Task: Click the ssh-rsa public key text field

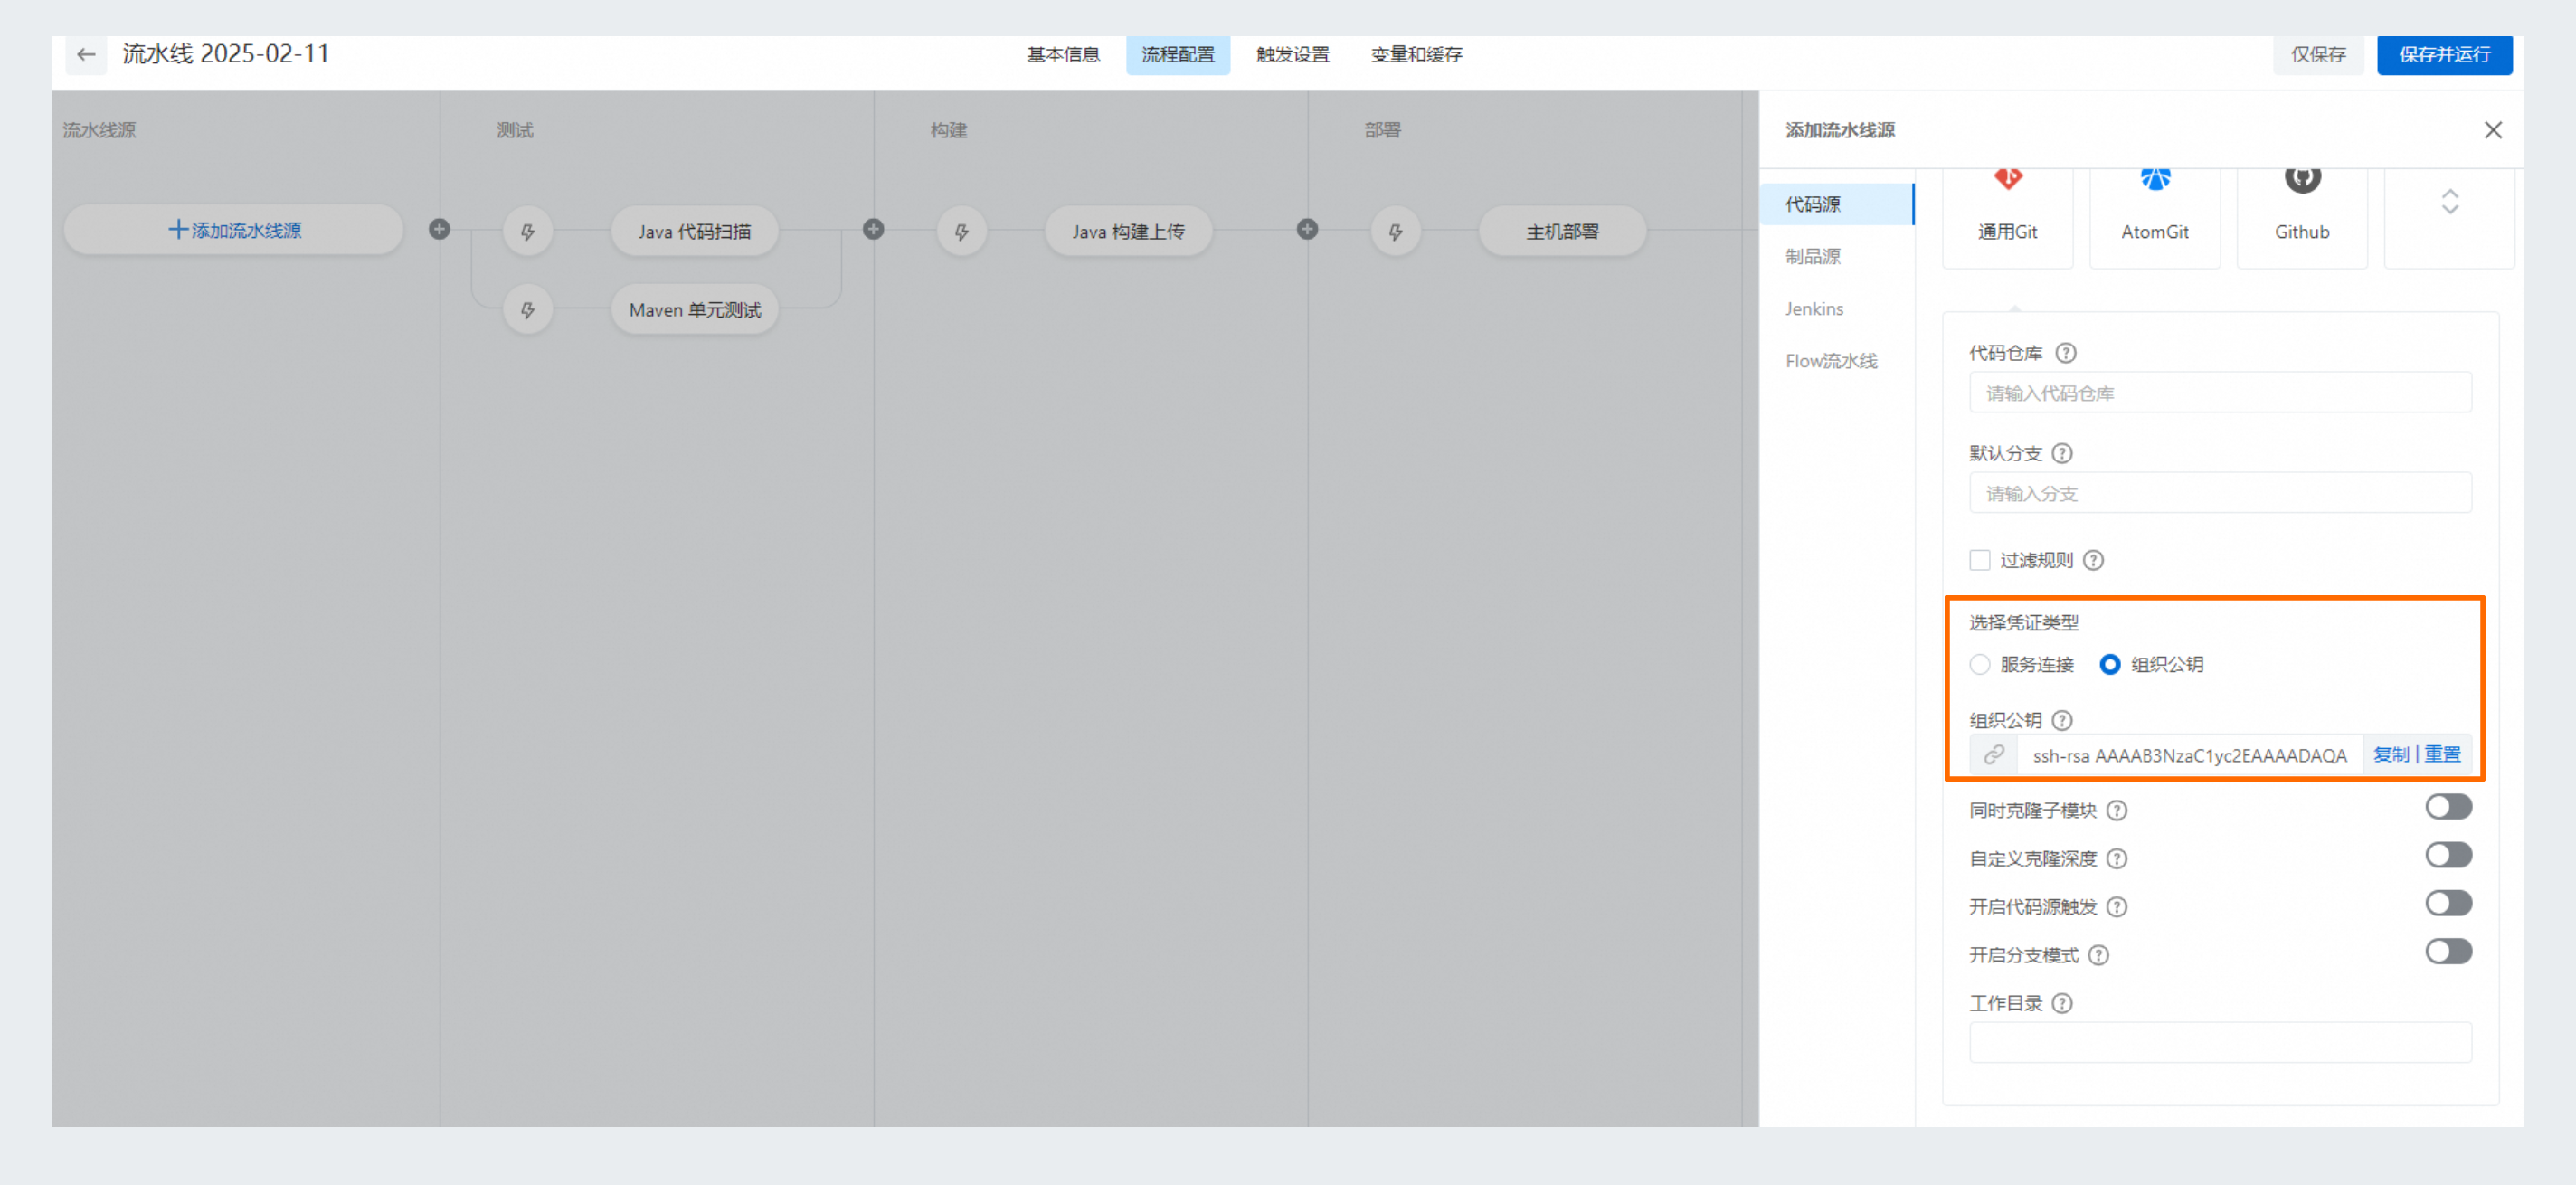Action: [x=2190, y=755]
